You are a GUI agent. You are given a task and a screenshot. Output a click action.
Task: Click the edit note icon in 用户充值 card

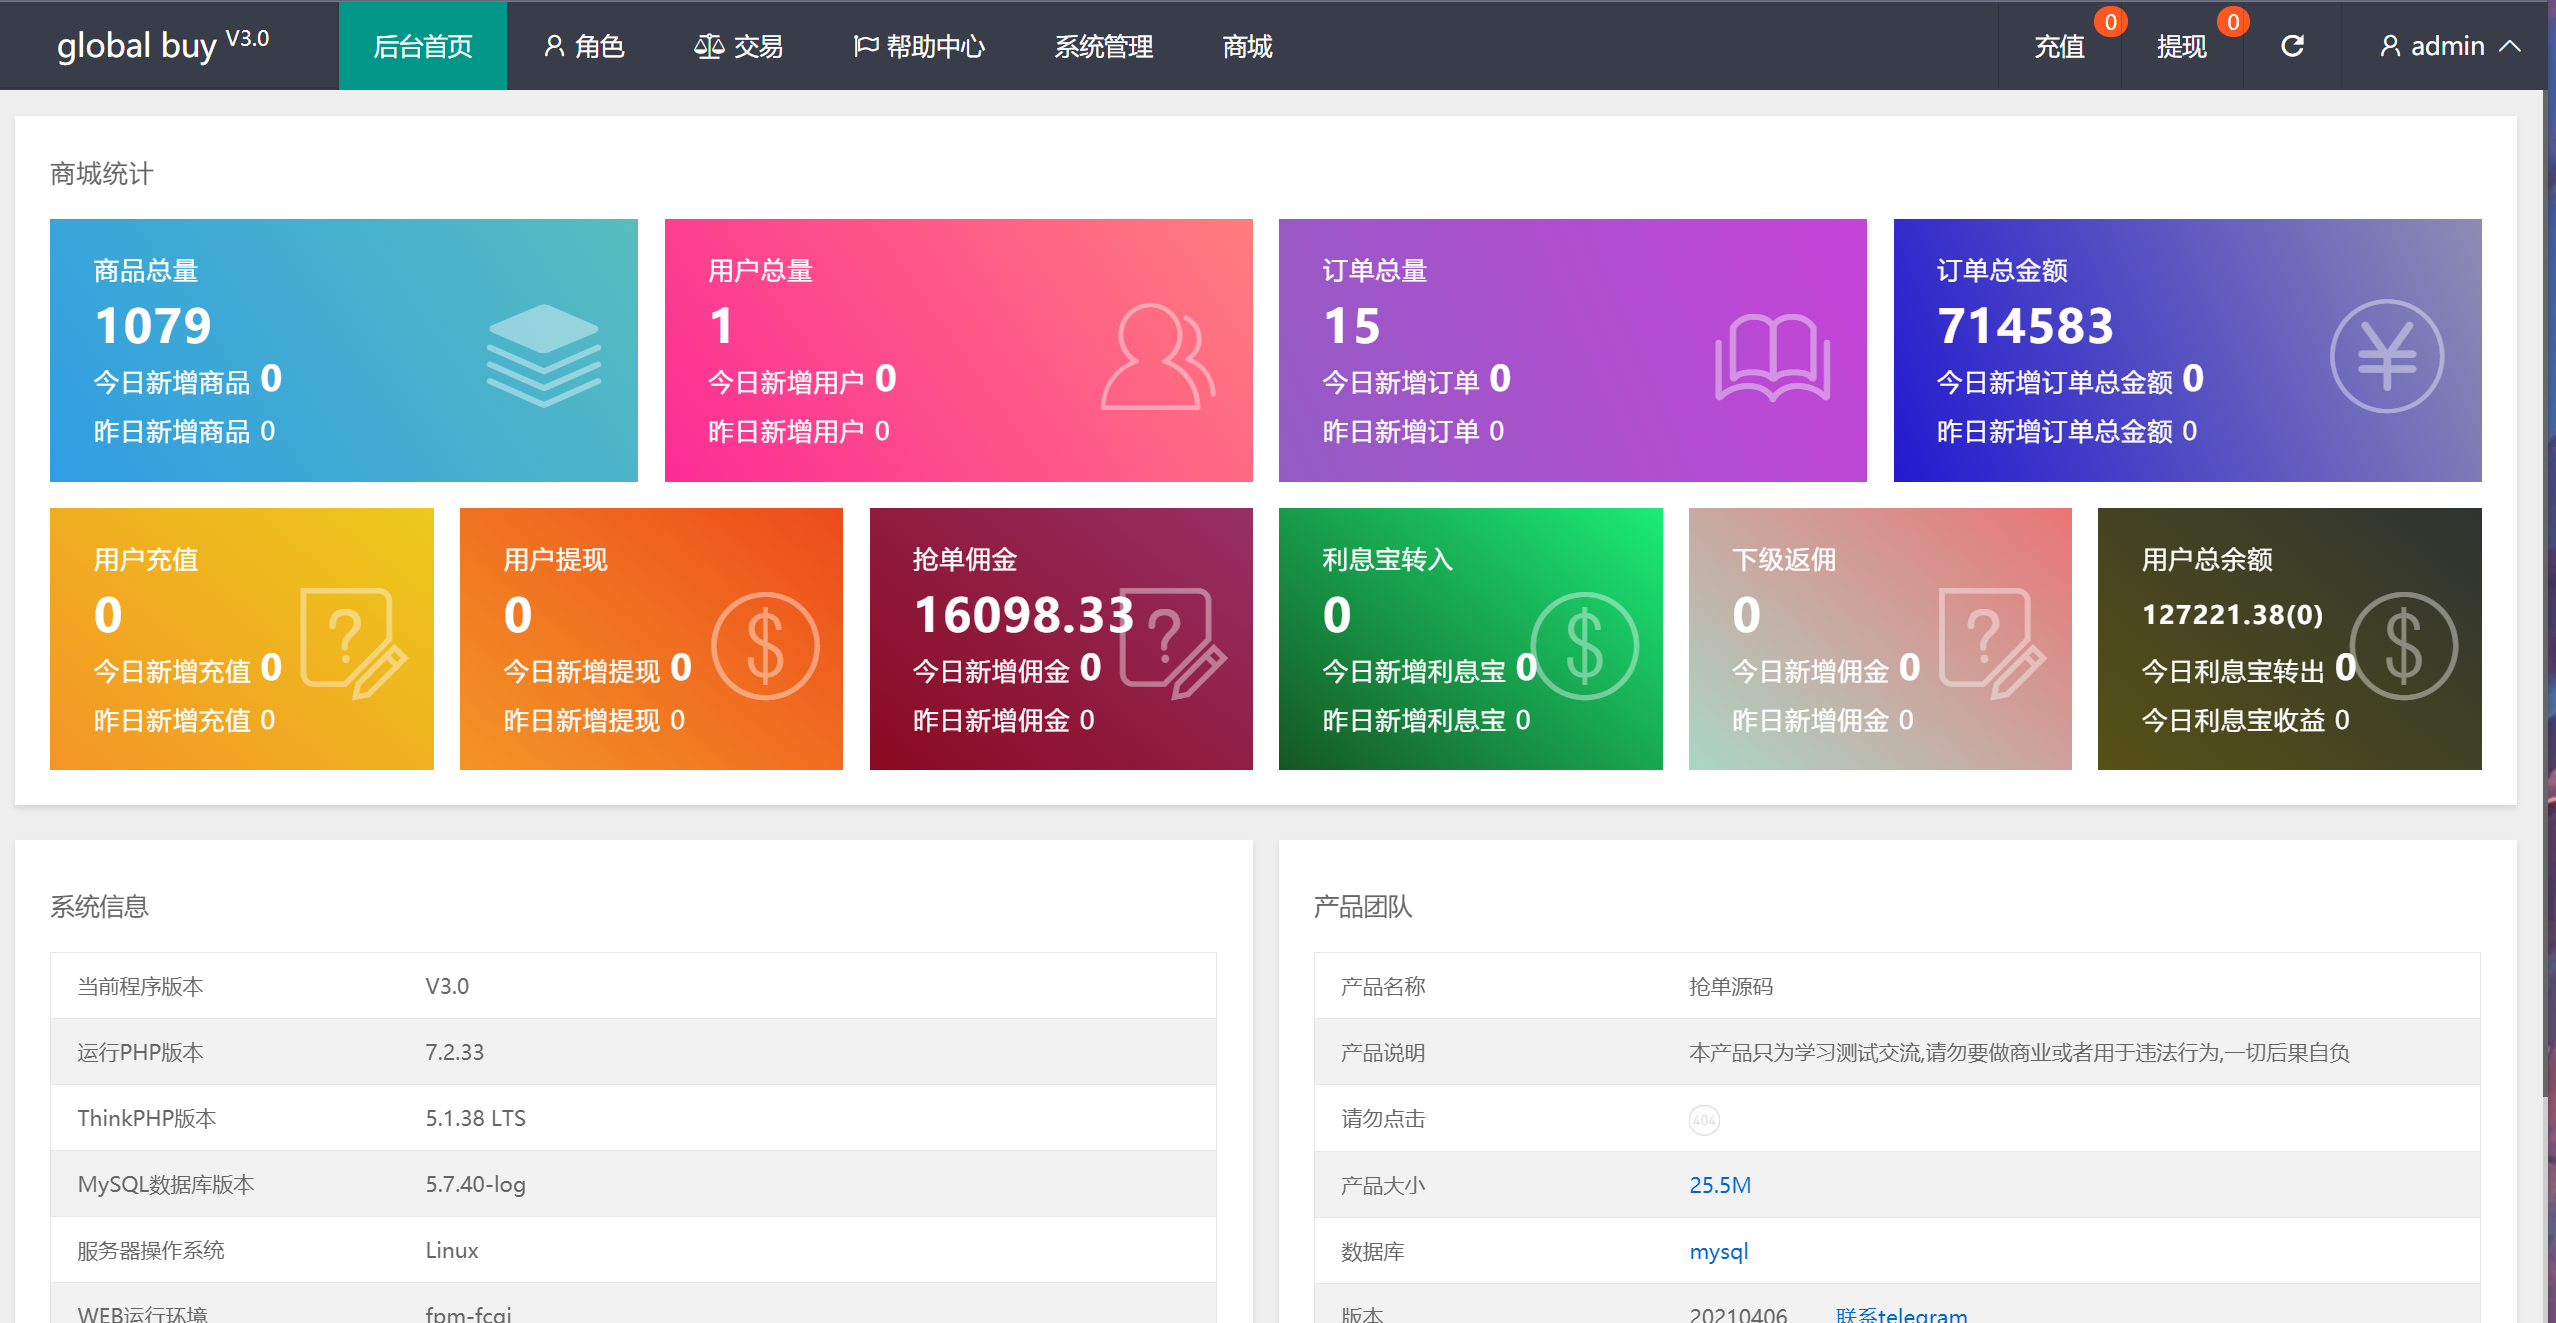pyautogui.click(x=353, y=642)
